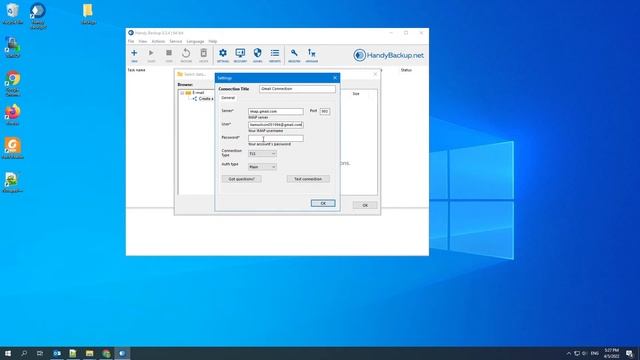This screenshot has height=360, width=640.
Task: Click the Recovery monitor icon in toolbar
Action: tap(240, 53)
